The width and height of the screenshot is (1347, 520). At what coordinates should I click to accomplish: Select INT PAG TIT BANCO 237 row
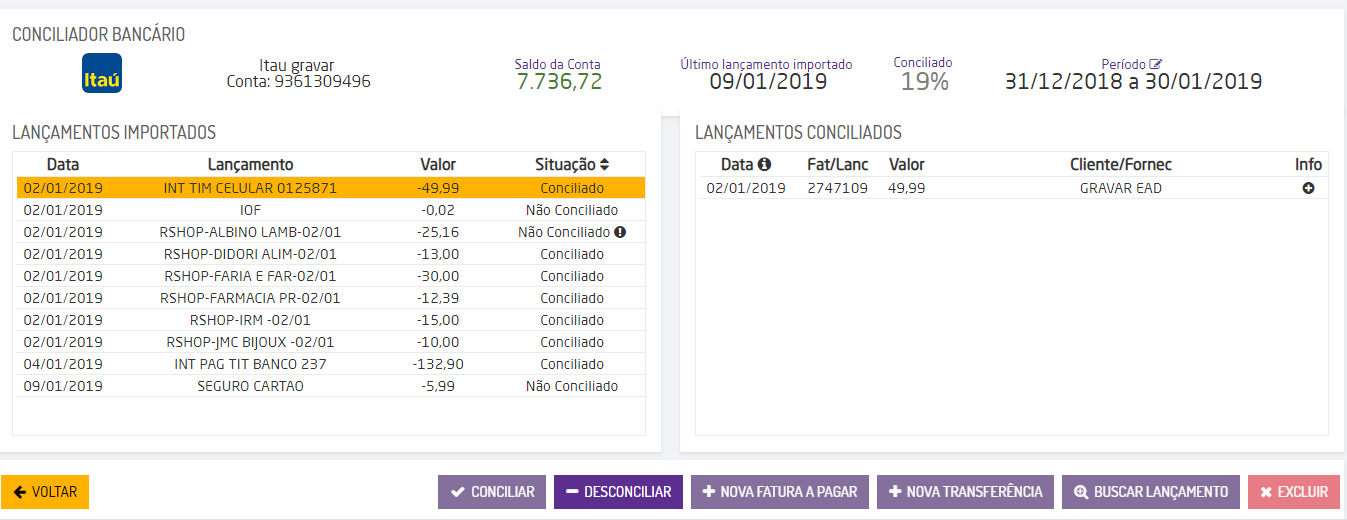(250, 364)
